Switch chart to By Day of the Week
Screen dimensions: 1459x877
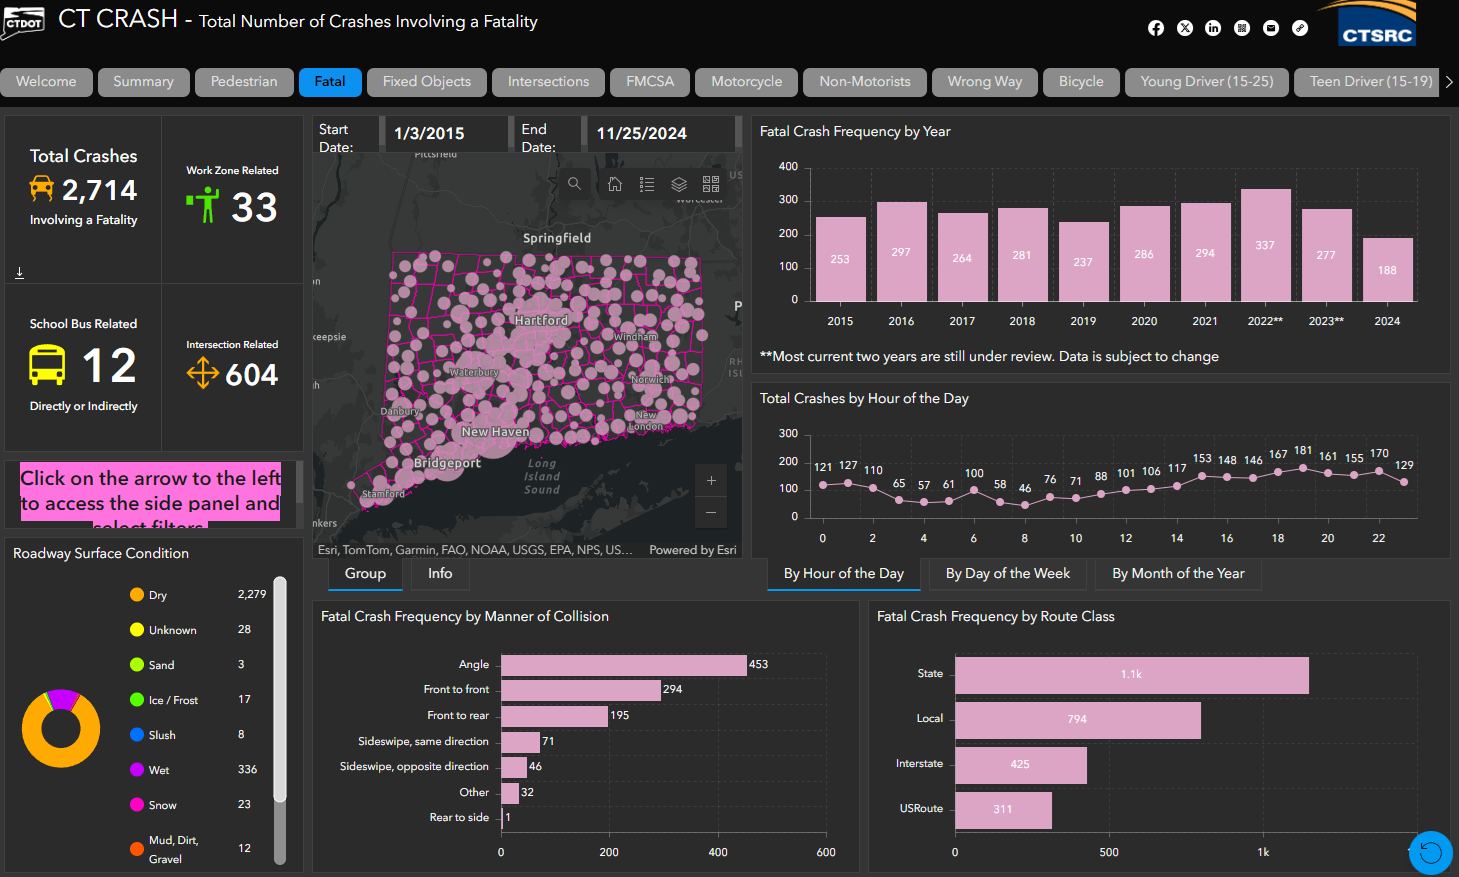[x=1007, y=574]
